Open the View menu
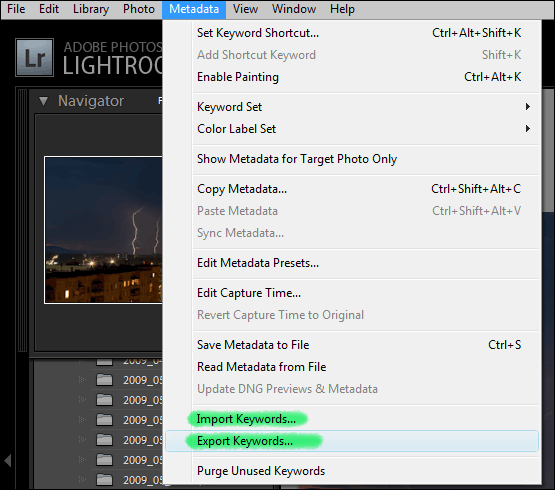The width and height of the screenshot is (555, 490). click(245, 9)
